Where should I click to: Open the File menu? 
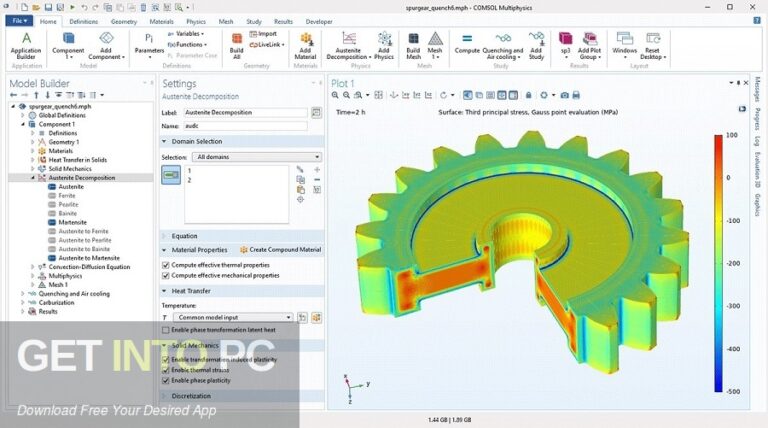[19, 21]
